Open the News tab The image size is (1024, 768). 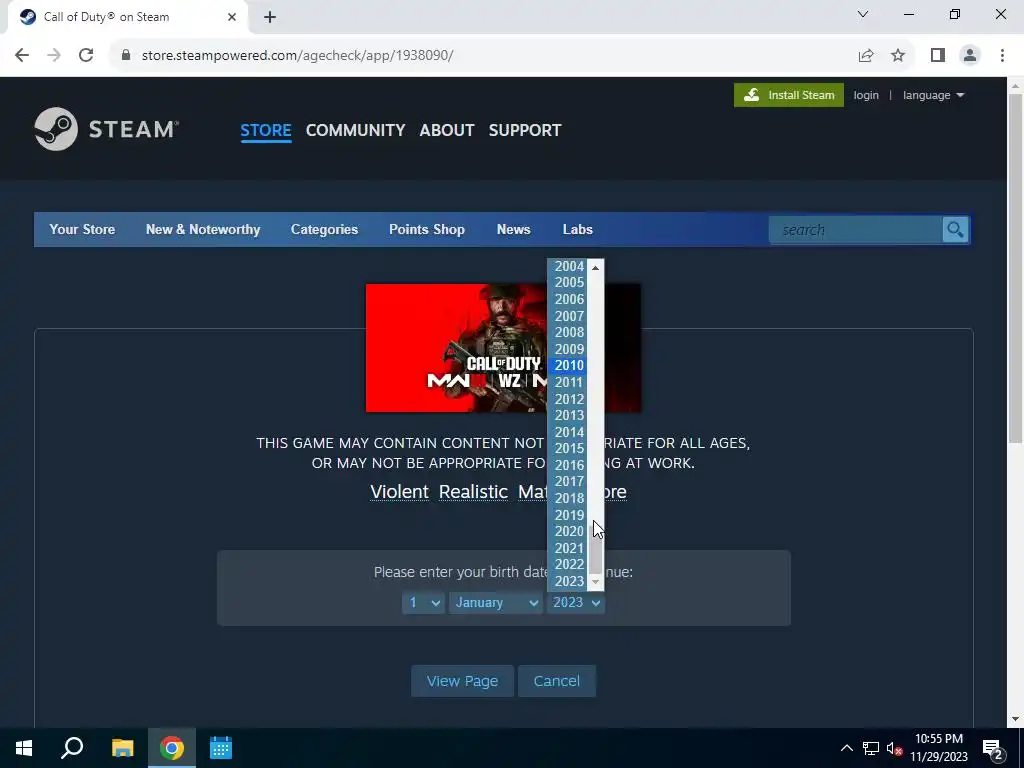(x=513, y=229)
